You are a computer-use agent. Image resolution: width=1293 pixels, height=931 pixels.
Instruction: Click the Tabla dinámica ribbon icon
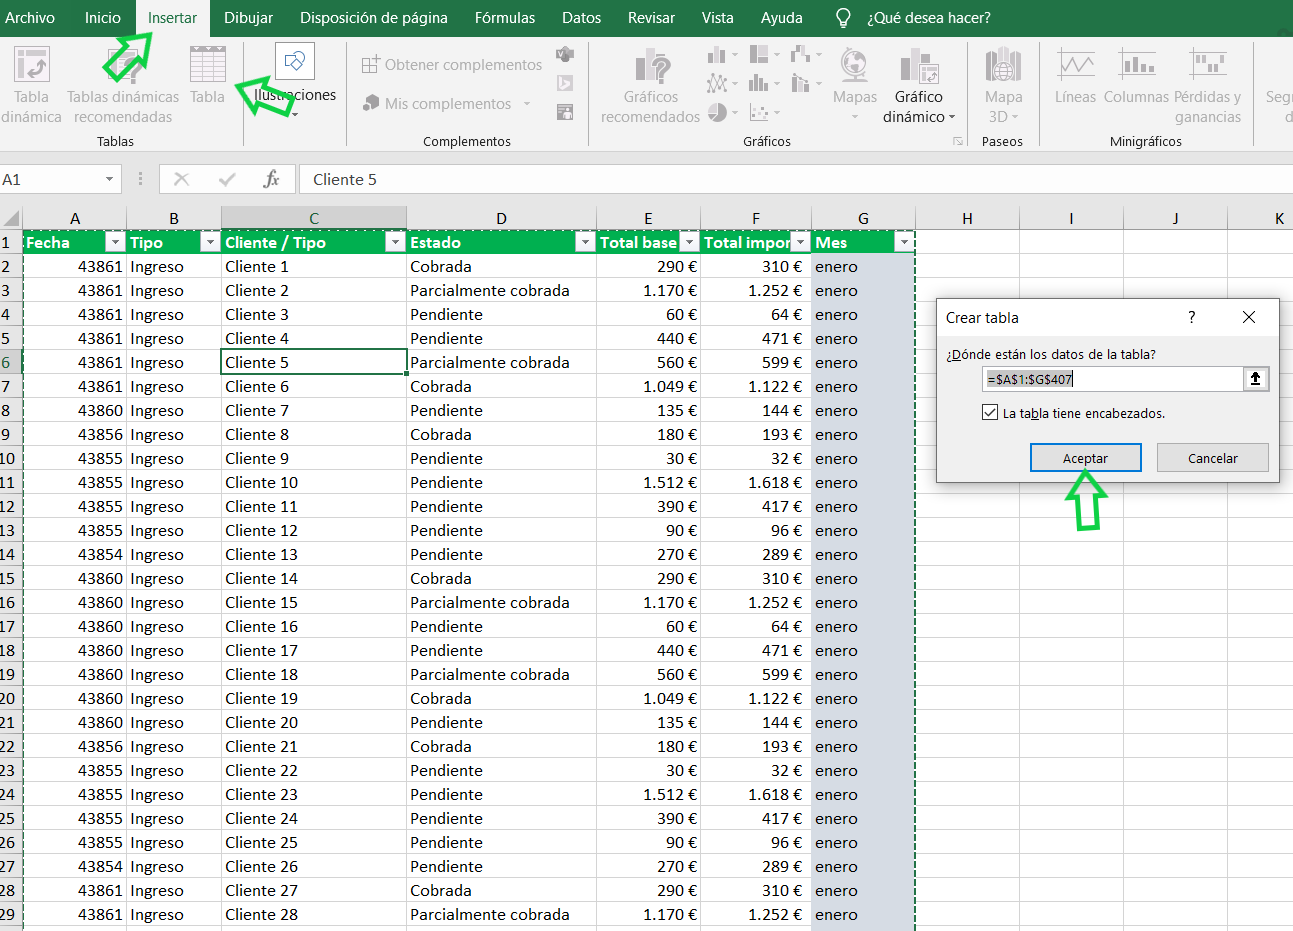pyautogui.click(x=31, y=66)
